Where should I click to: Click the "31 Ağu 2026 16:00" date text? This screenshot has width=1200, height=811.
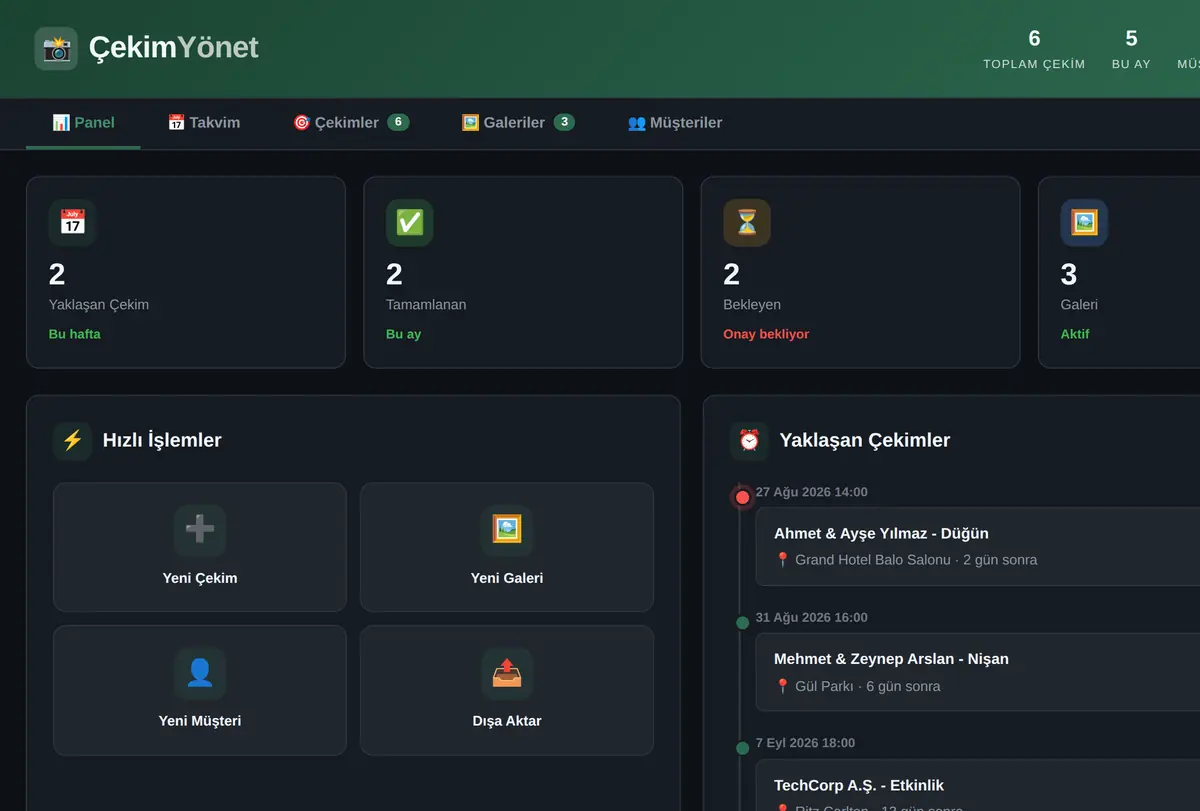(812, 617)
